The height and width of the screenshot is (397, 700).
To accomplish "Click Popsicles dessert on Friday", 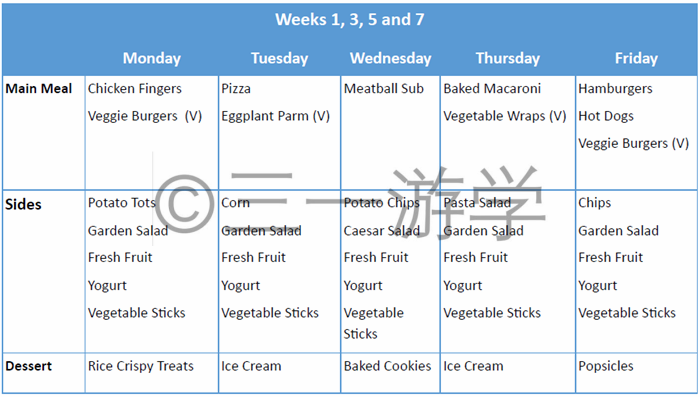I will pos(606,366).
